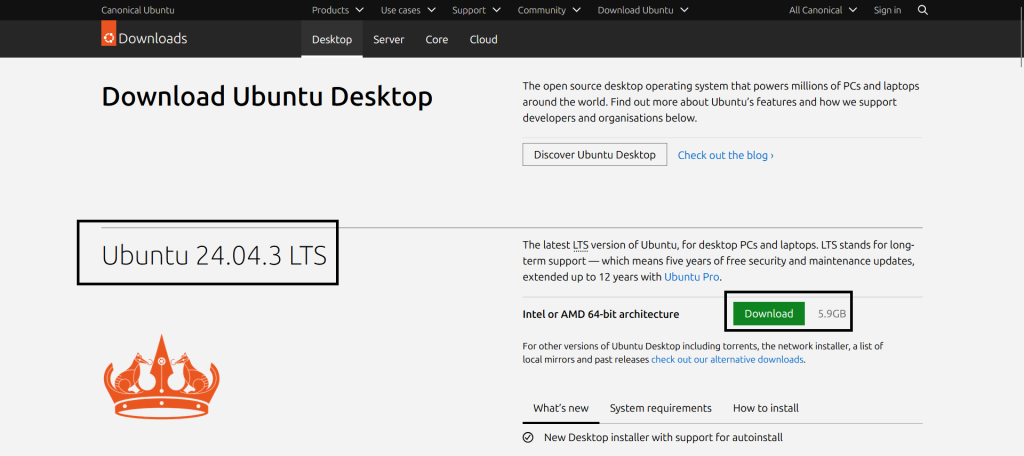This screenshot has width=1024, height=456.
Task: Open the check out our alternative downloads link
Action: 728,359
